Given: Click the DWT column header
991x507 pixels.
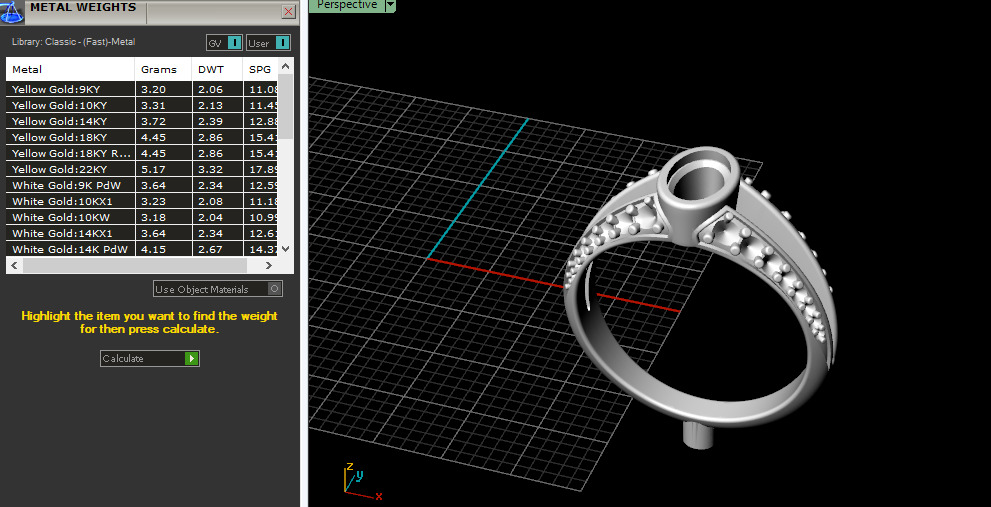Looking at the screenshot, I should [217, 70].
